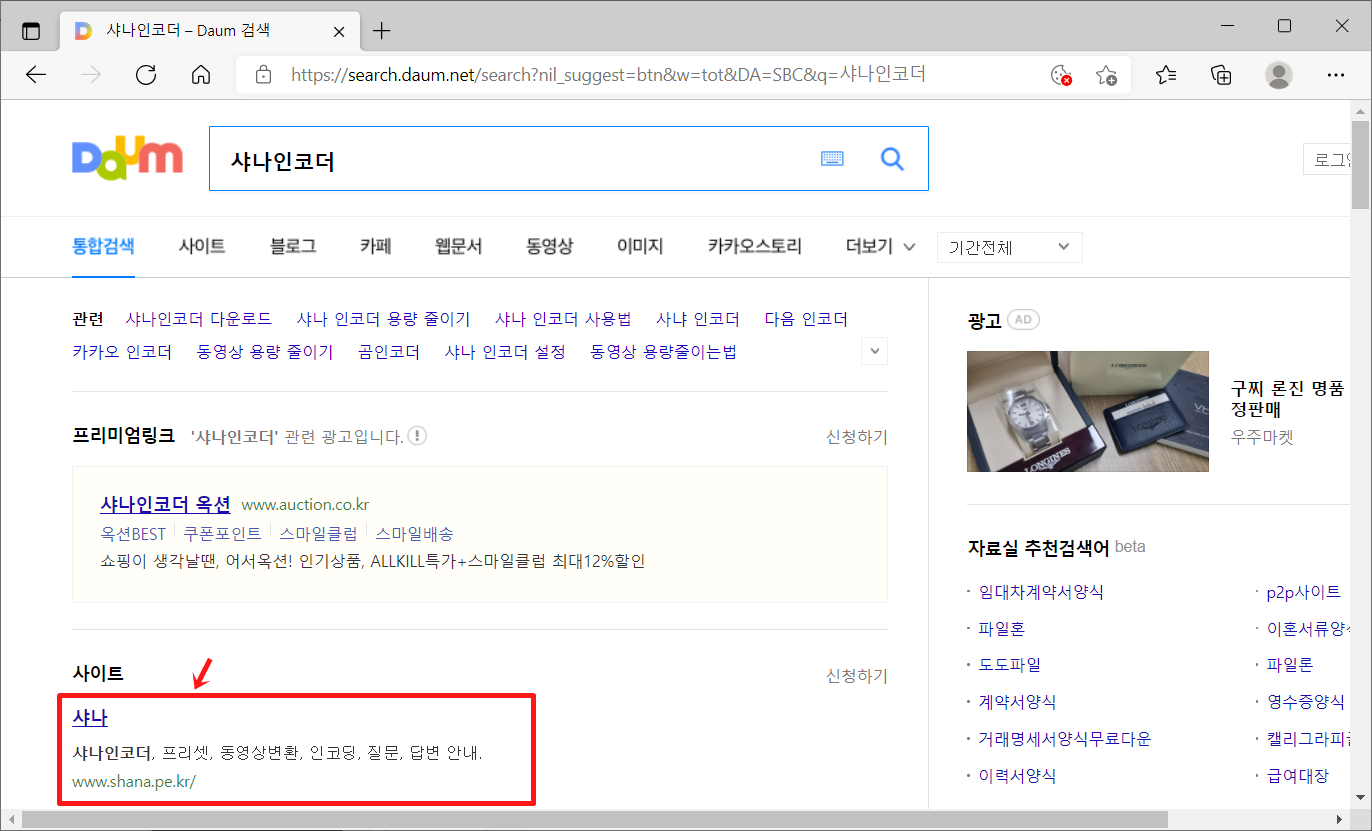Screen dimensions: 1372x831
Task: Click 신청하기 next to 사이트 heading
Action: click(x=856, y=676)
